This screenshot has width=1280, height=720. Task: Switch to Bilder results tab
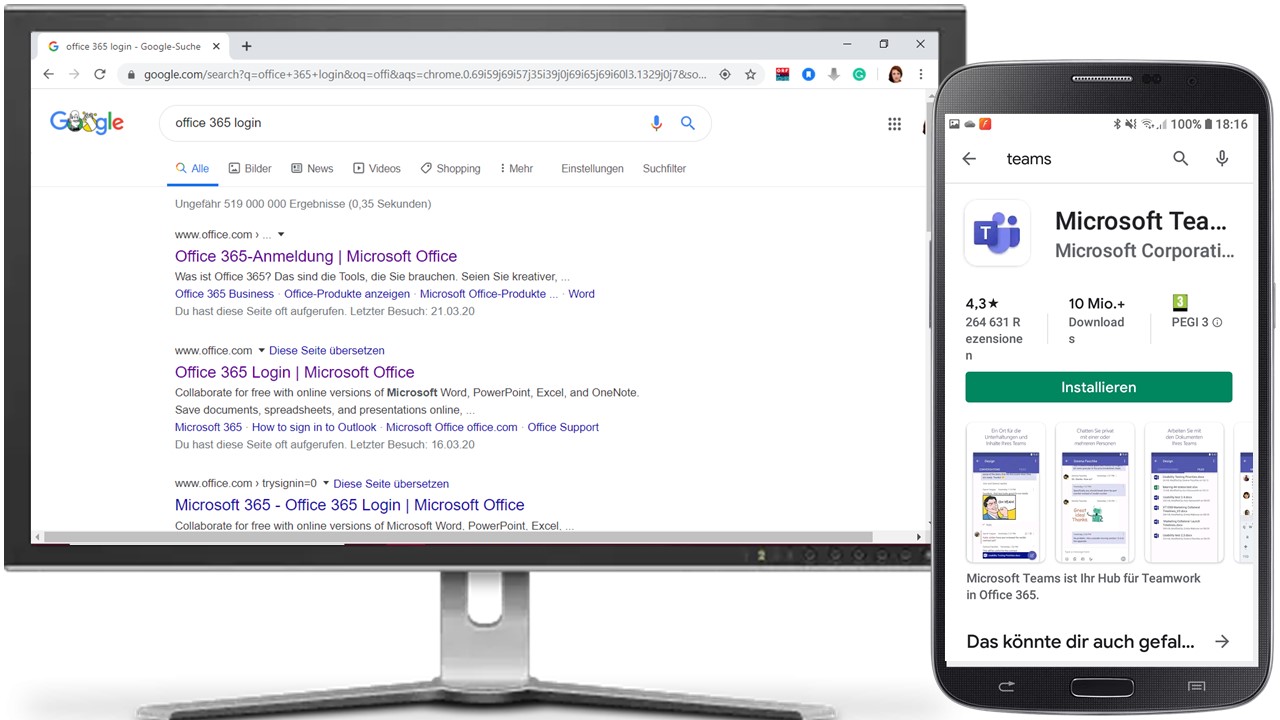coord(250,169)
